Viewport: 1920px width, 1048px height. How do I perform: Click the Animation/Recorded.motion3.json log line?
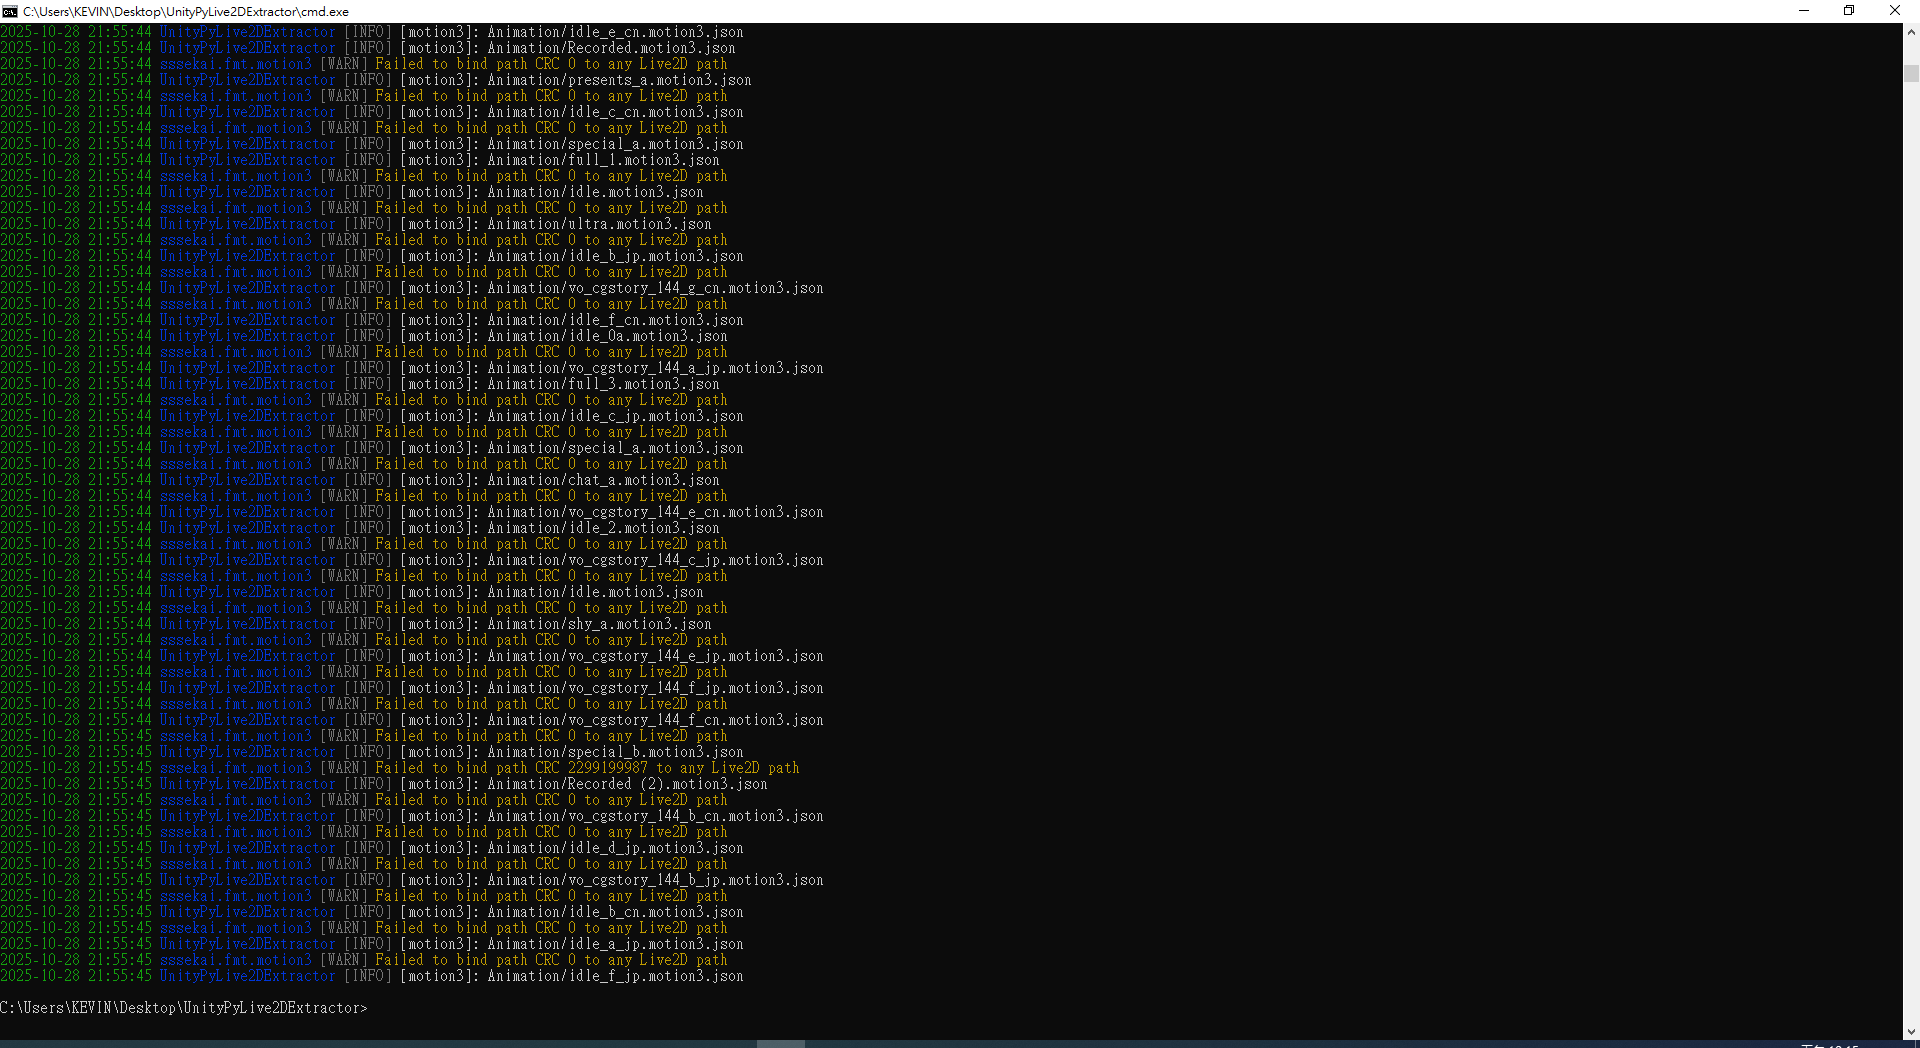[611, 48]
